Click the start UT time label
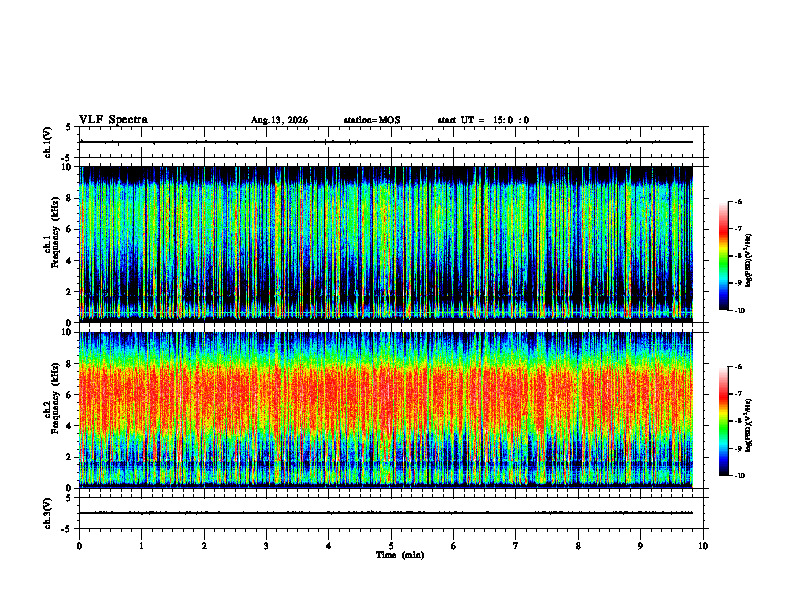792x612 pixels. [483, 120]
